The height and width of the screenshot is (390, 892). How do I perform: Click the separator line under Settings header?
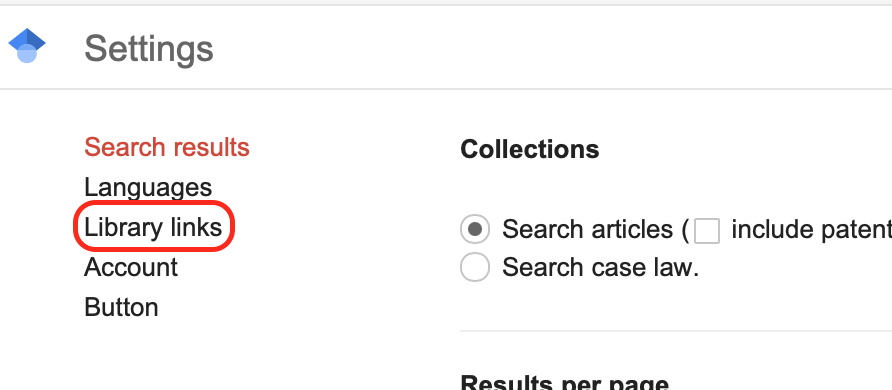(446, 89)
